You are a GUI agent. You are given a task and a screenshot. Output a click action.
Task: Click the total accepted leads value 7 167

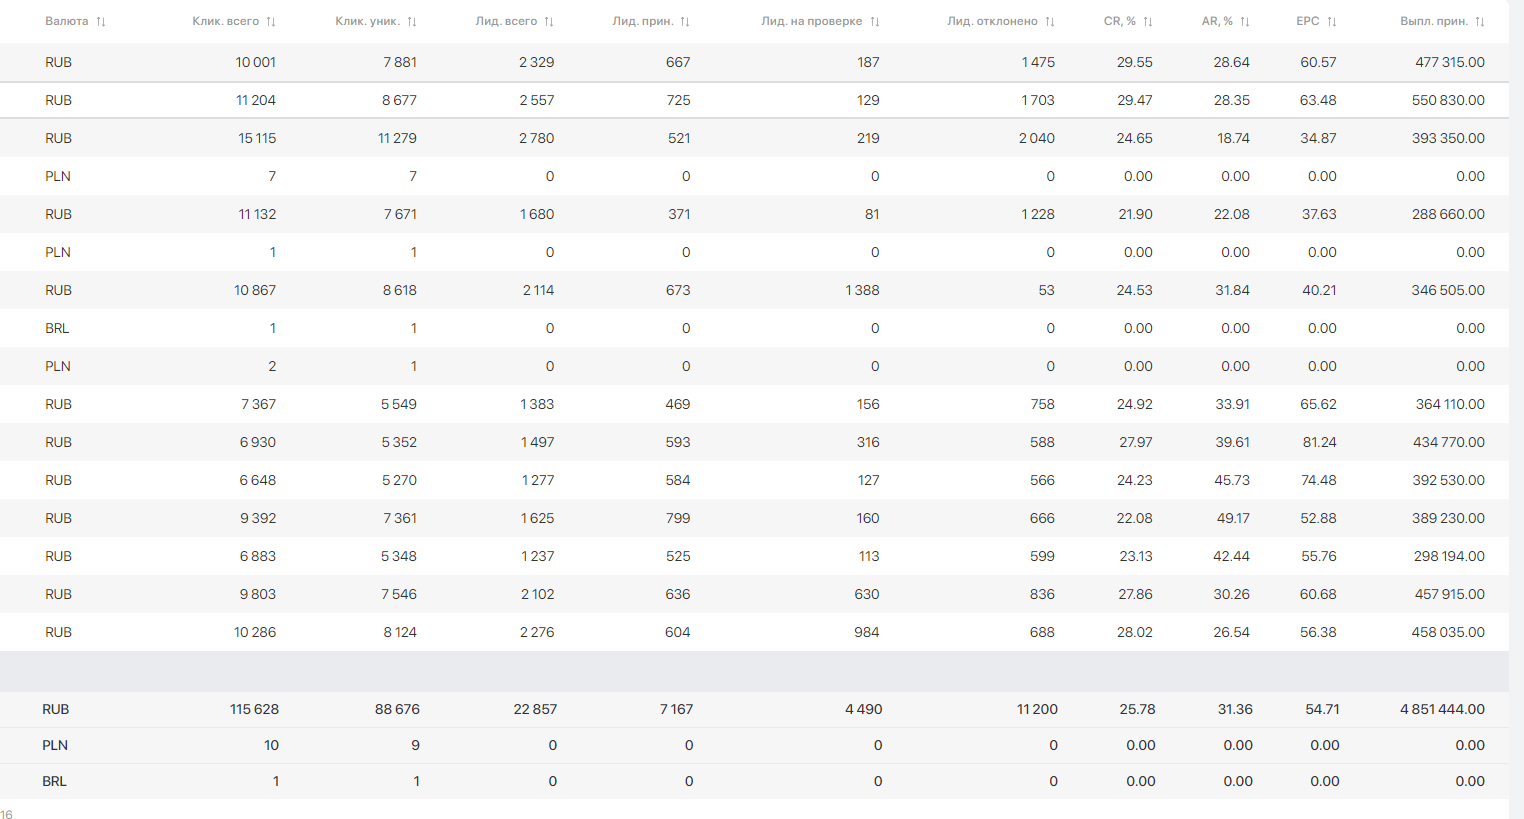(676, 709)
